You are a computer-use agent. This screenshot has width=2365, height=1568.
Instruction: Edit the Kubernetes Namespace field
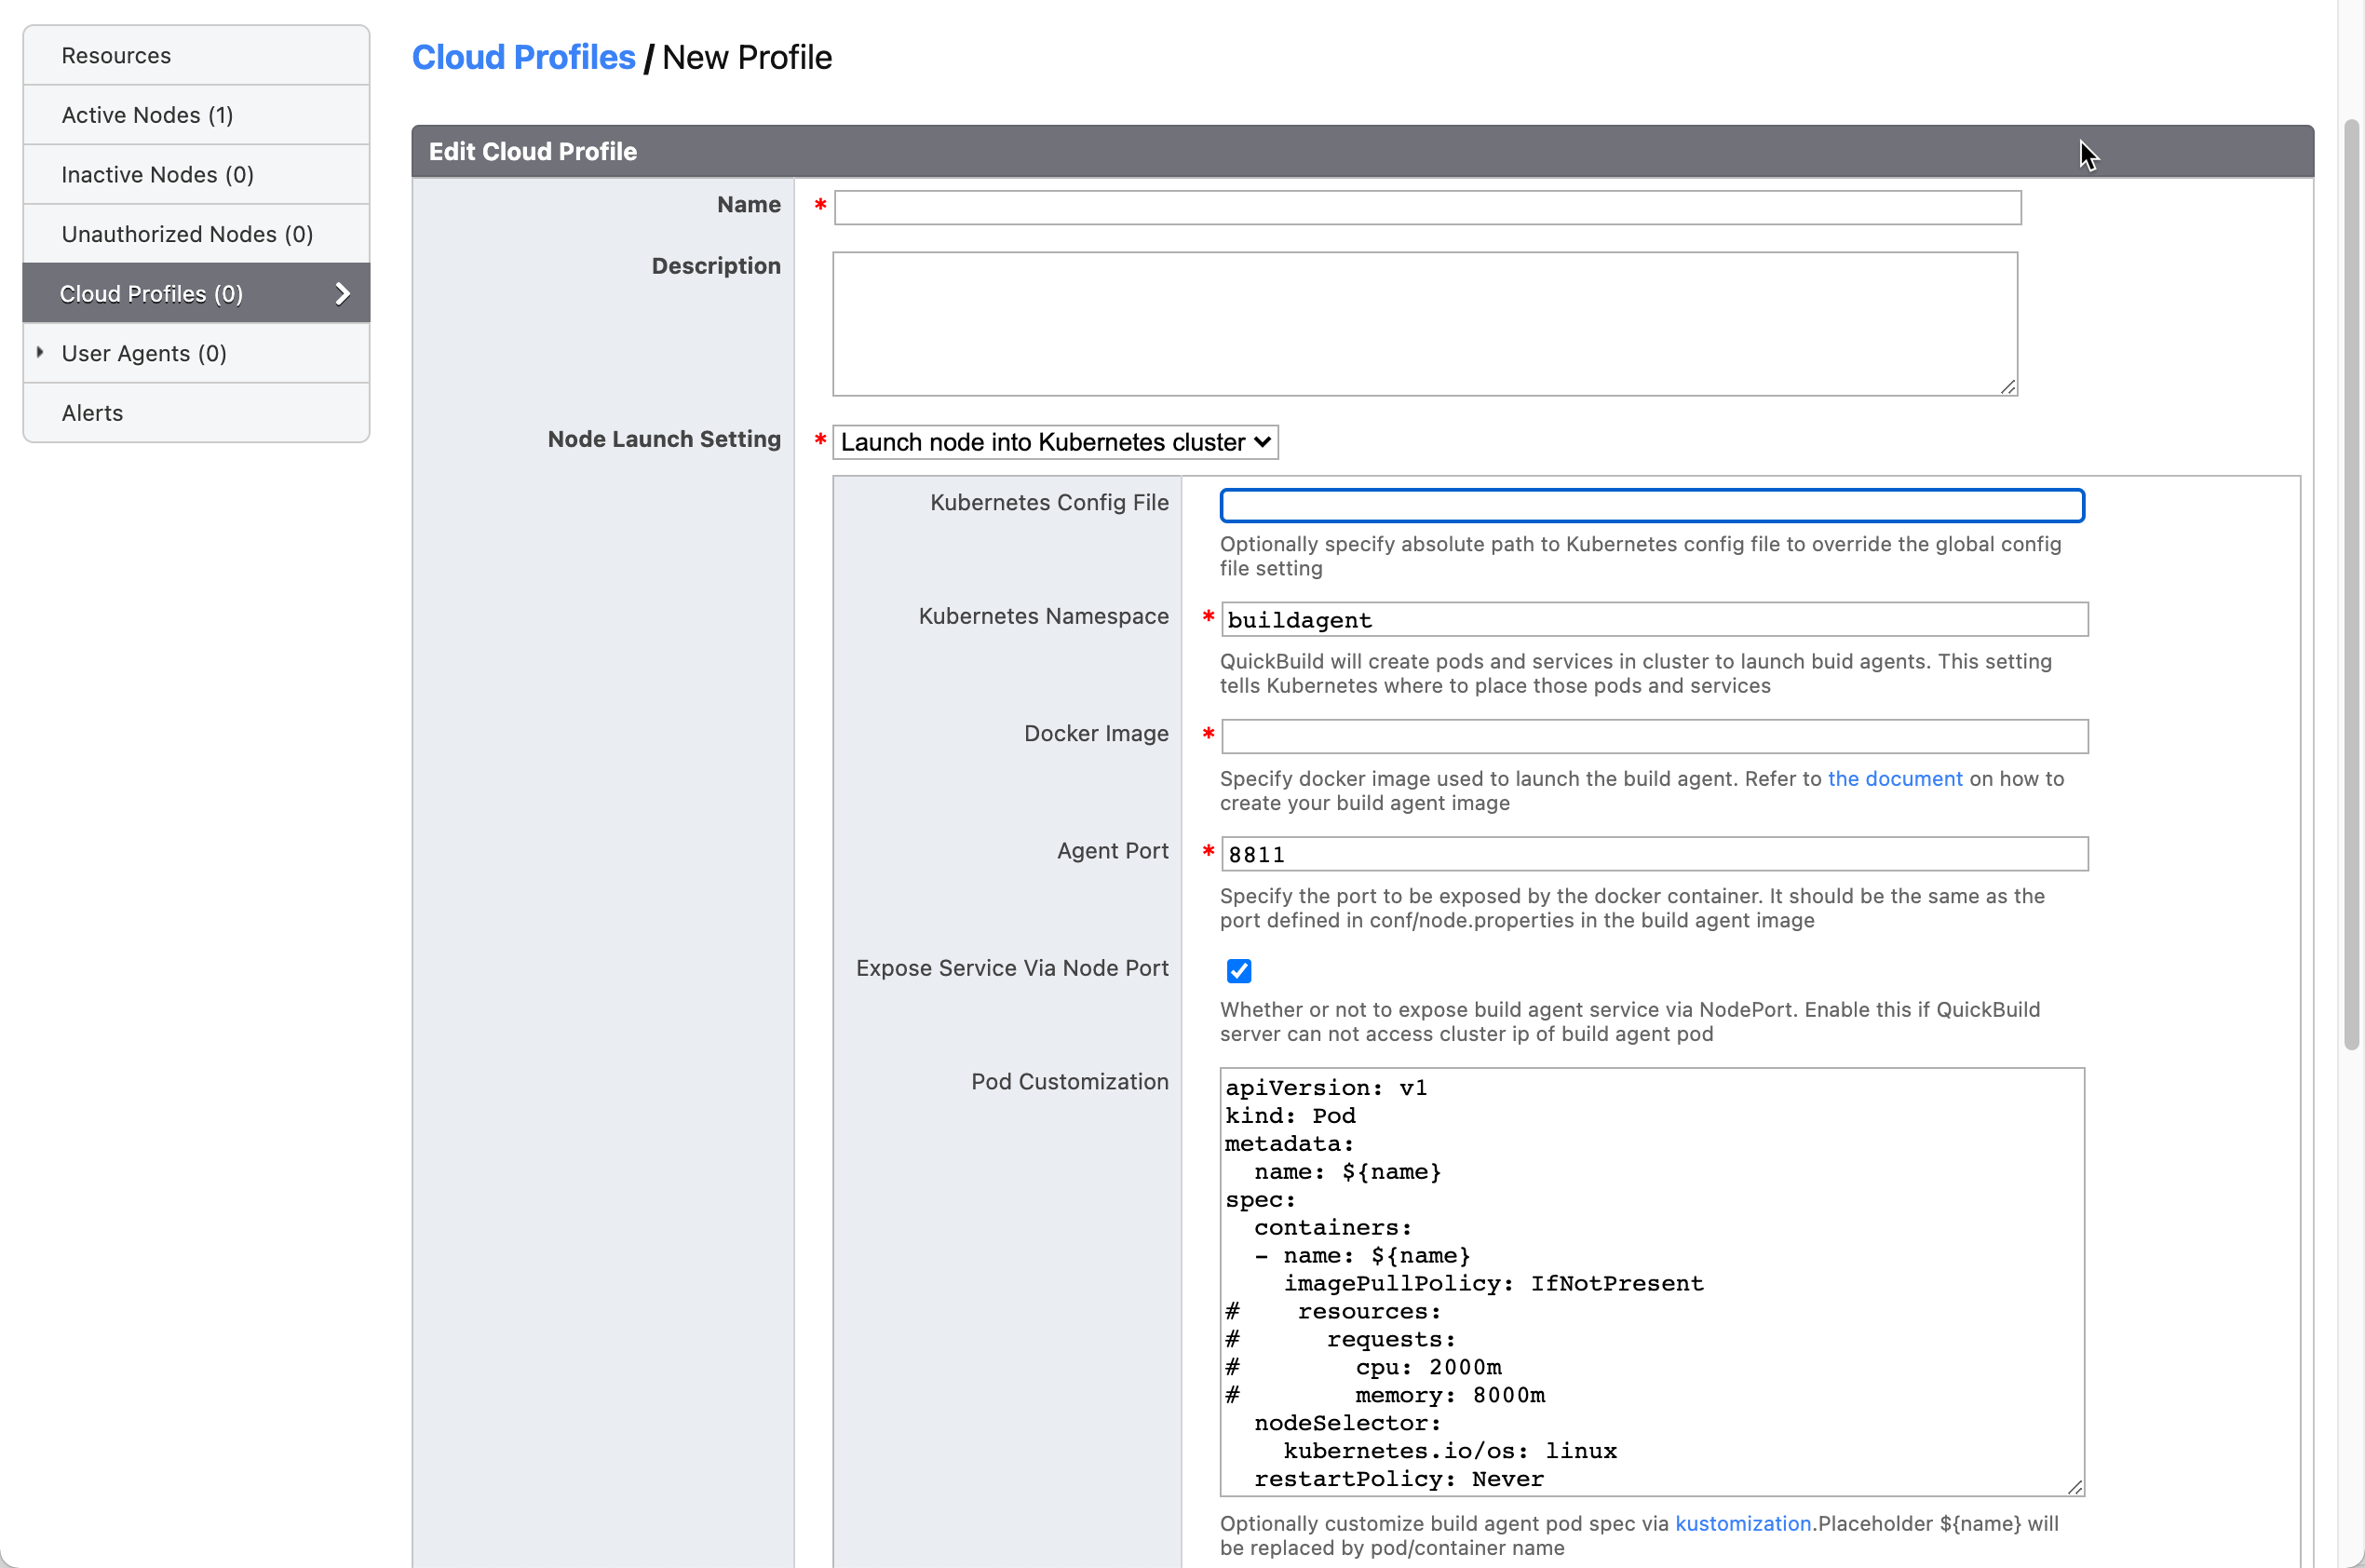pos(1654,619)
